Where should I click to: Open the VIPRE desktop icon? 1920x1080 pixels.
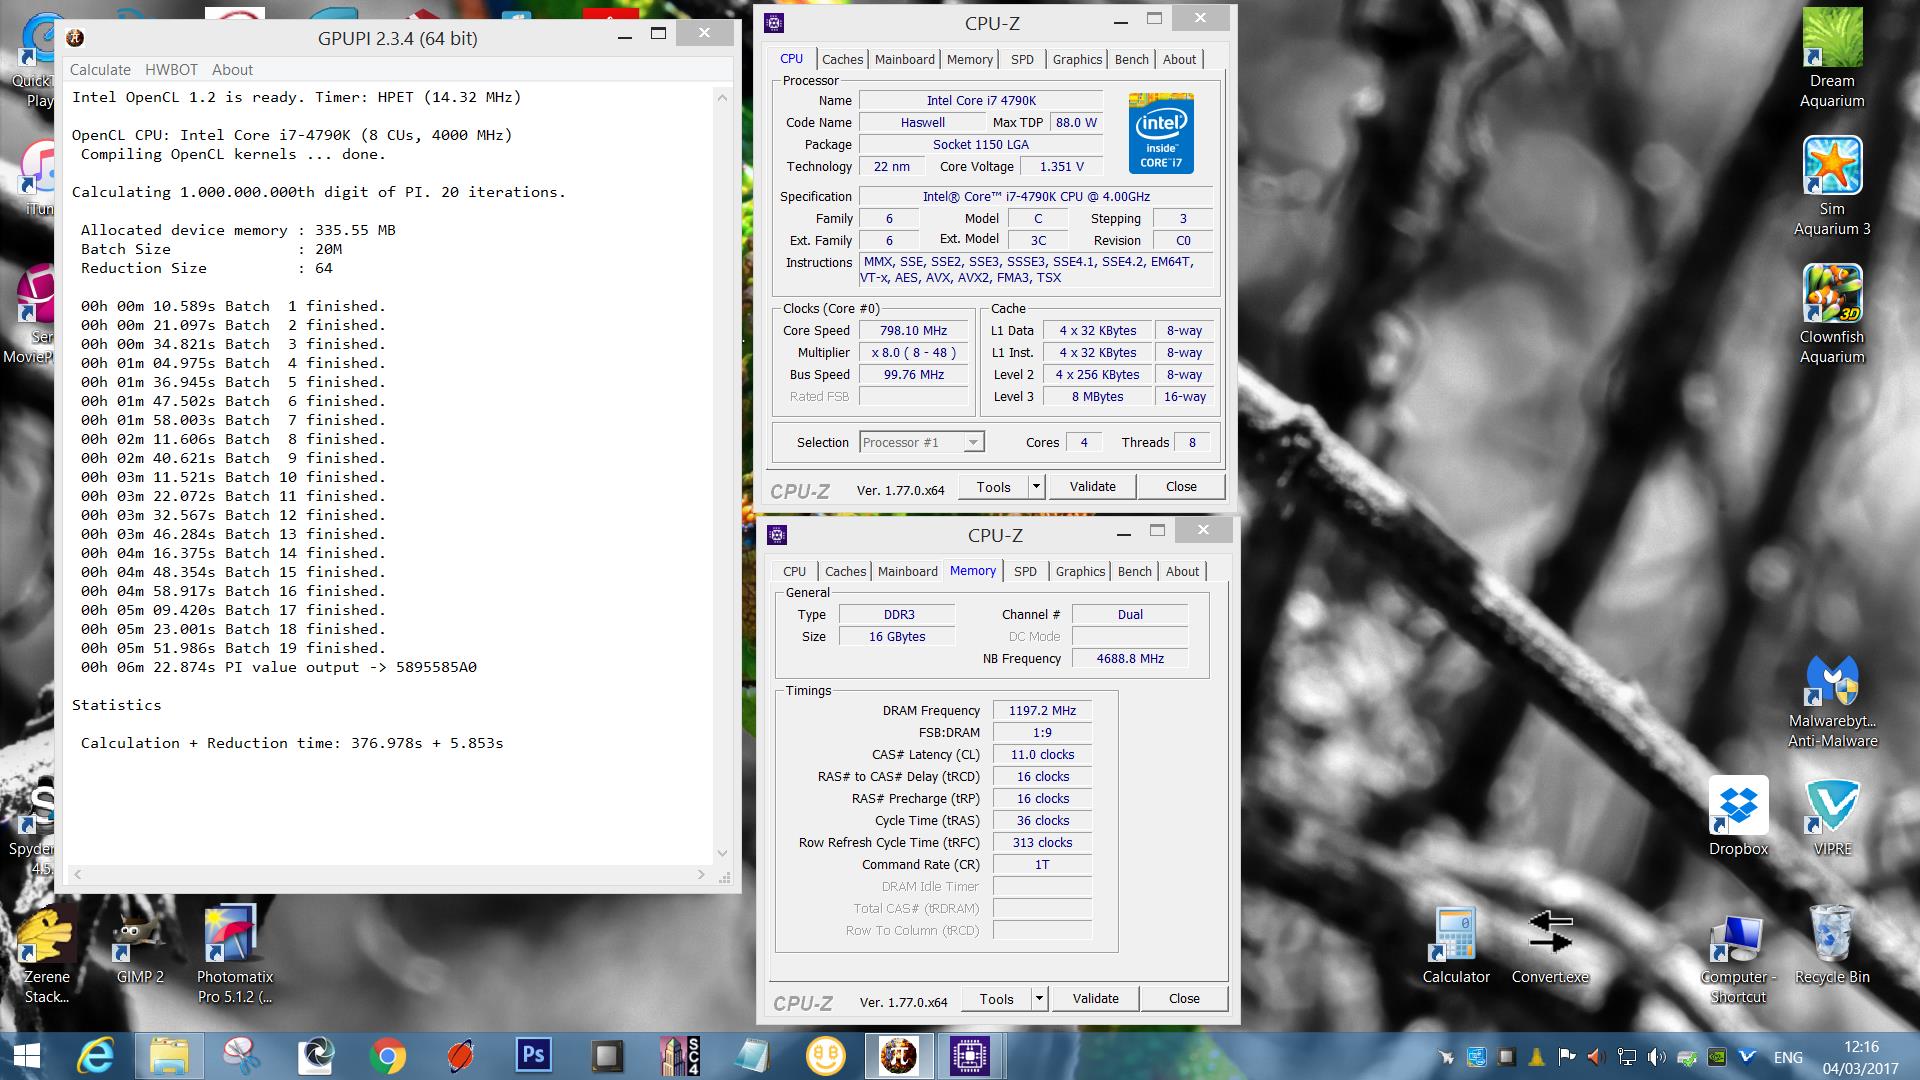tap(1832, 816)
